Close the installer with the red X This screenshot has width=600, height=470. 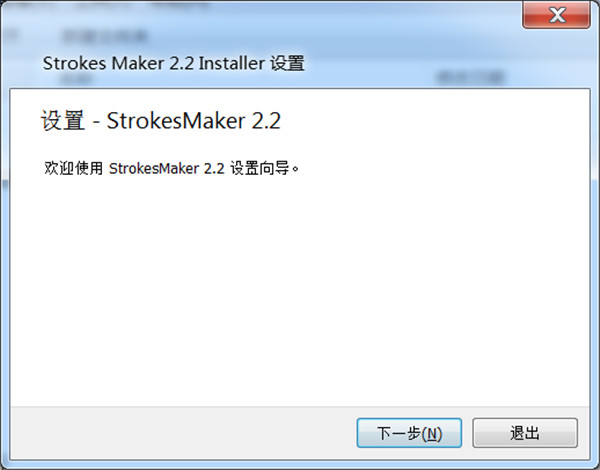click(556, 15)
